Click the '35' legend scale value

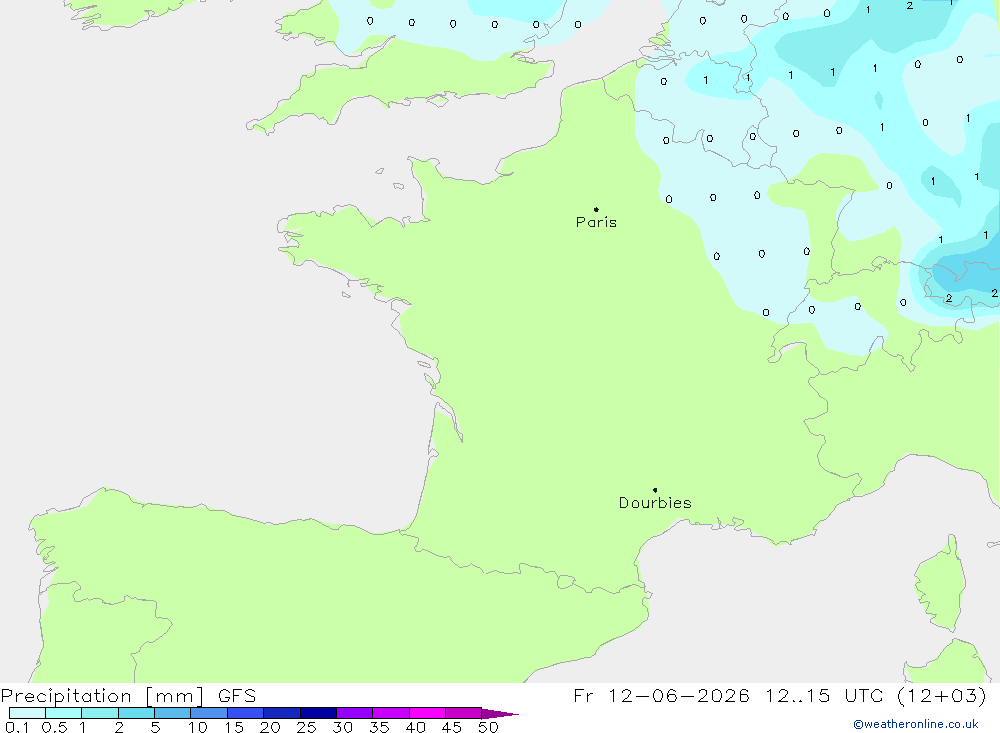379,727
